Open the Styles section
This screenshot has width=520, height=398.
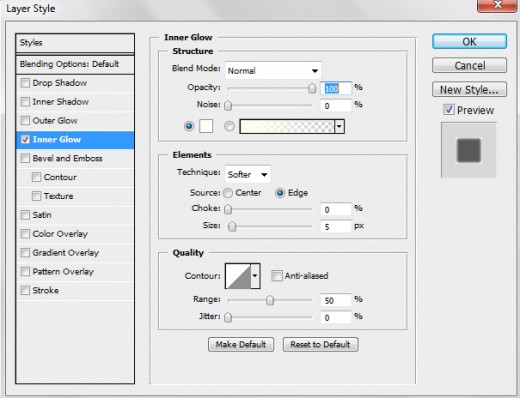click(75, 43)
